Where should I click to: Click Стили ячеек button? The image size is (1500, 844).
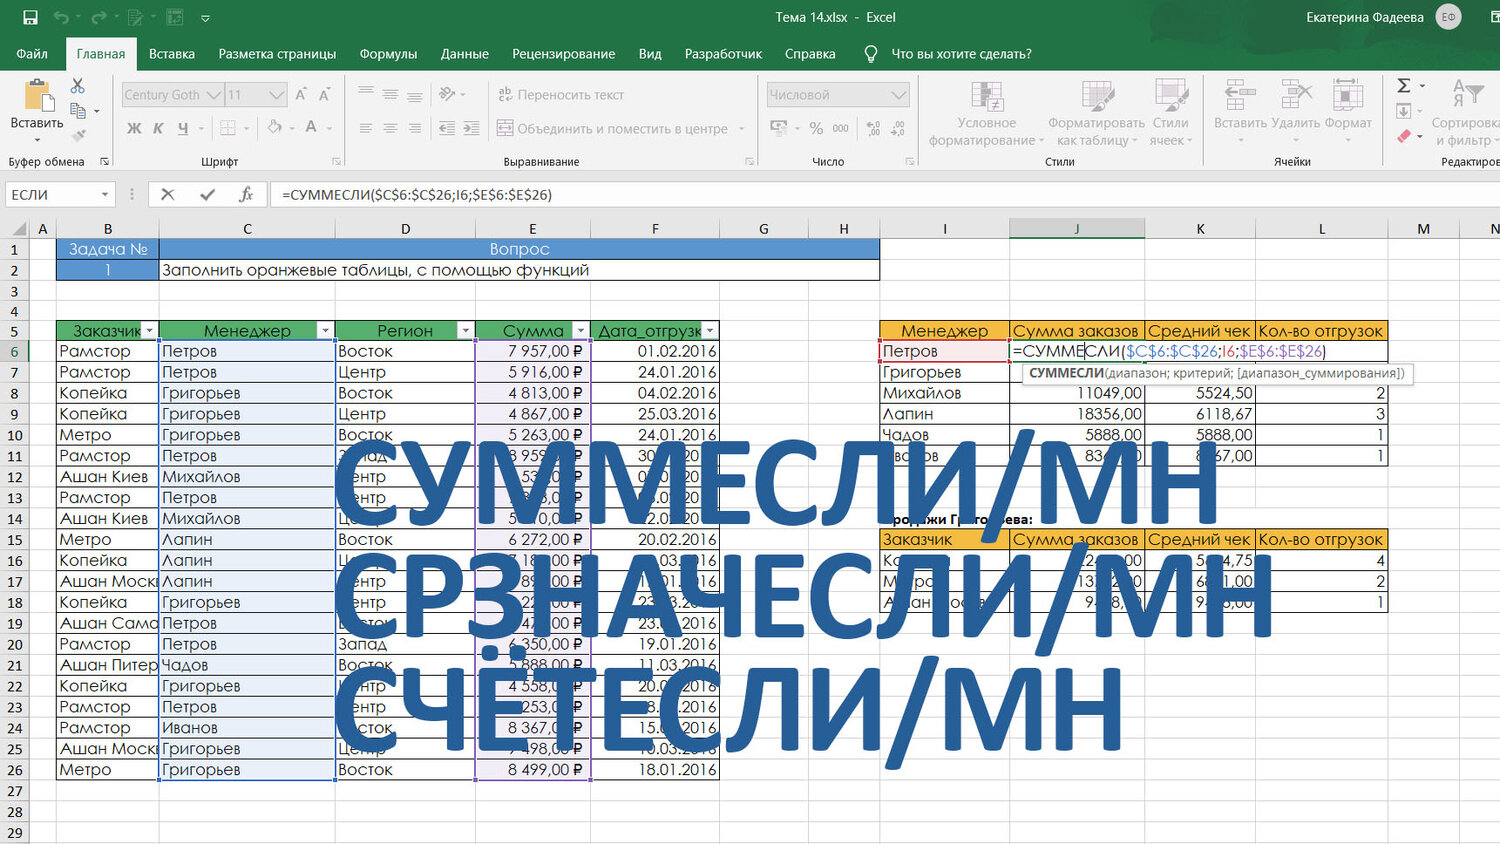click(x=1170, y=113)
